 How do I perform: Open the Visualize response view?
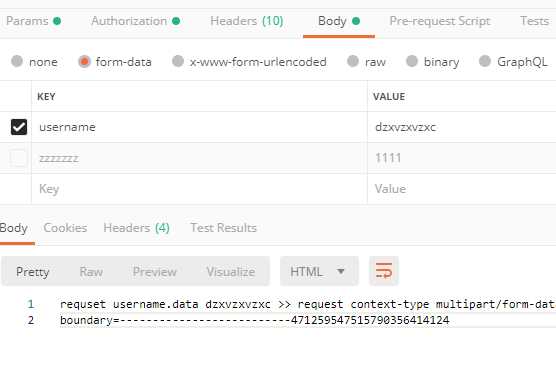tap(231, 272)
